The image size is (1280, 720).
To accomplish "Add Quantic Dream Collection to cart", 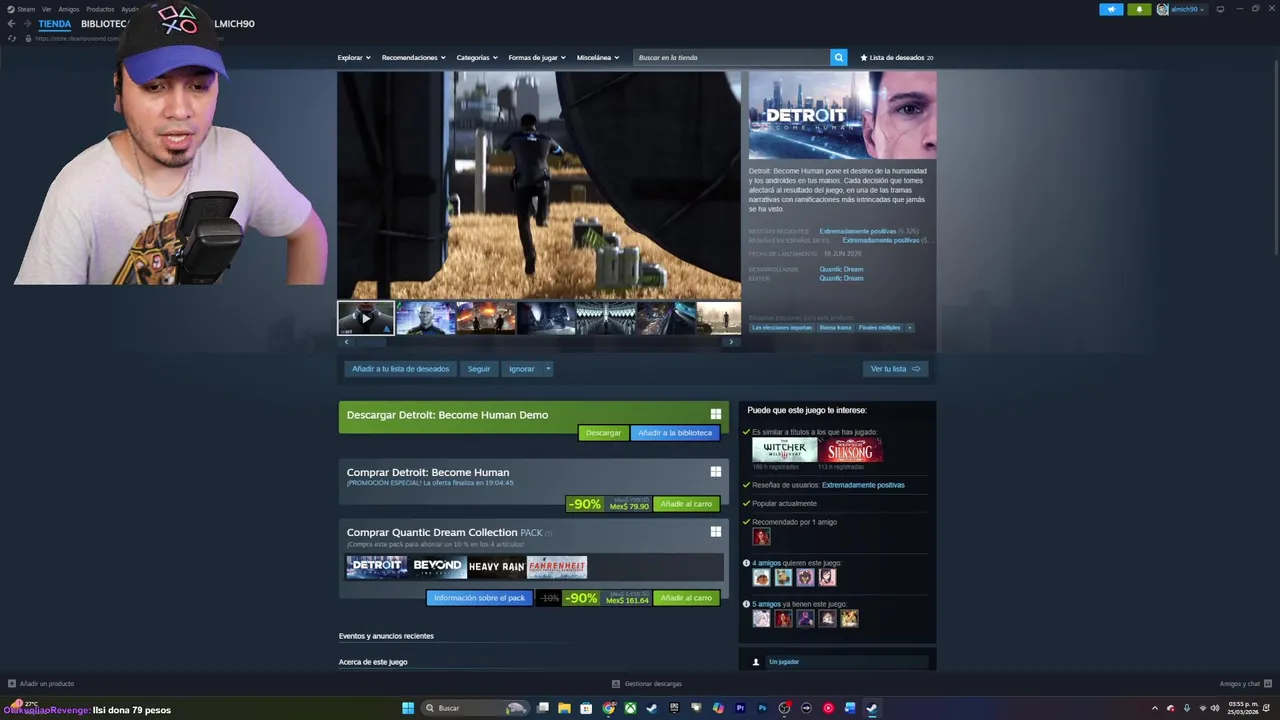I will pyautogui.click(x=686, y=598).
